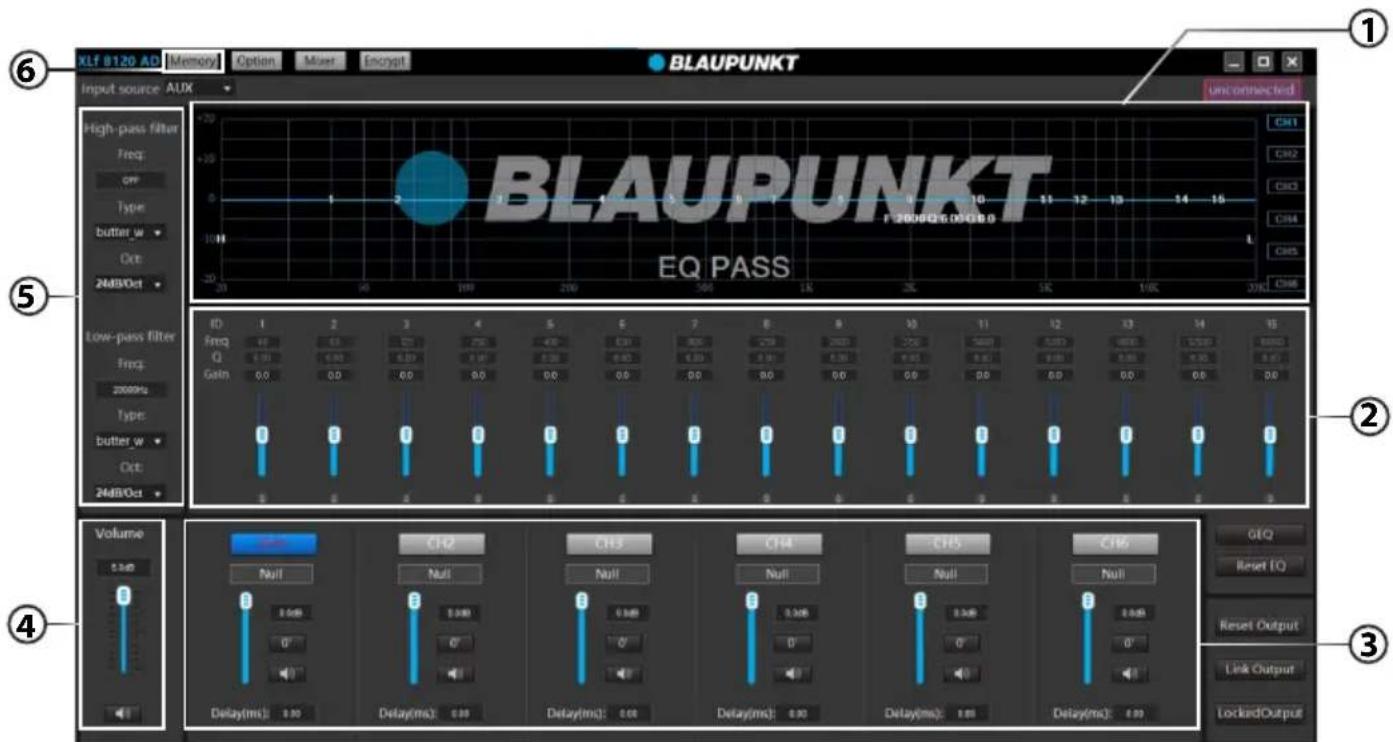The height and width of the screenshot is (742, 1393).
Task: Select CH6 curve tab beside the EQ graph
Action: [1285, 283]
